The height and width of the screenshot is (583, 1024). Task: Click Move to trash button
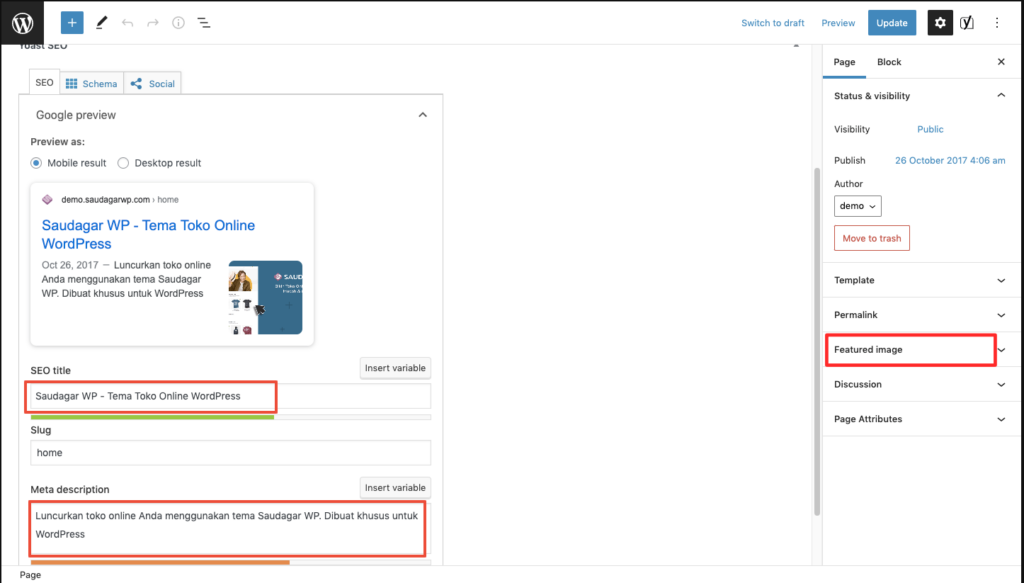(x=872, y=238)
